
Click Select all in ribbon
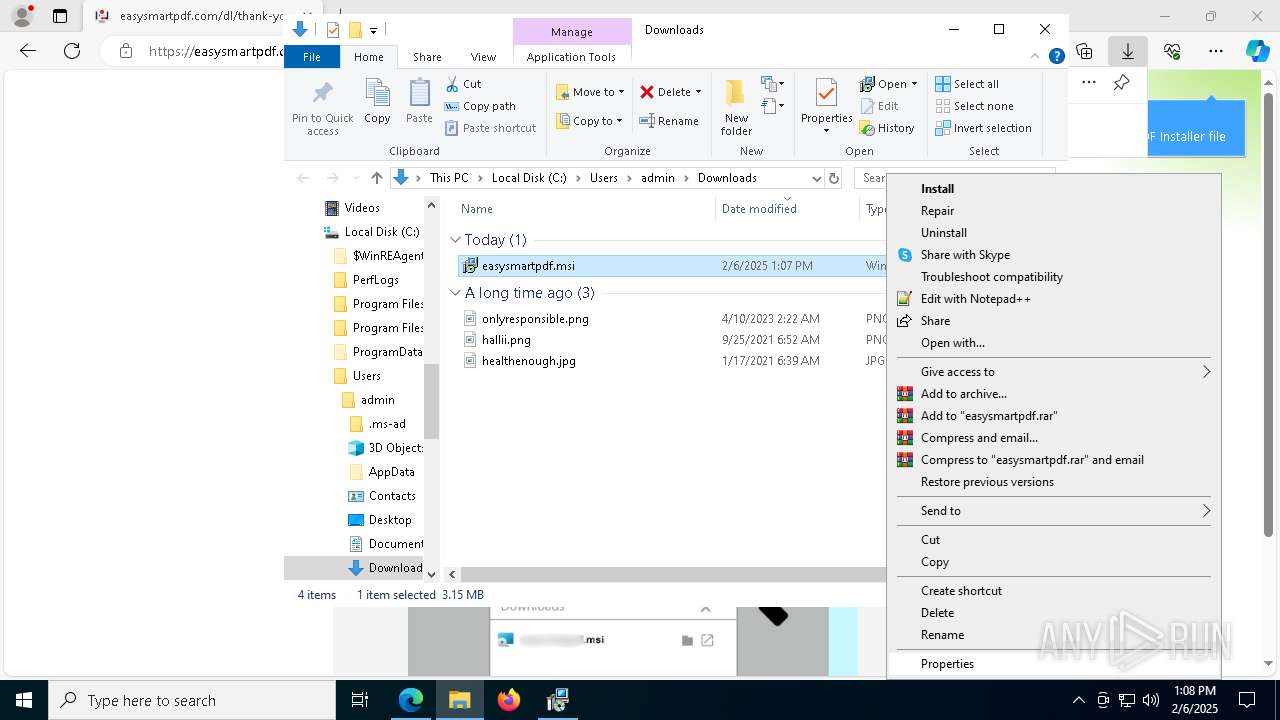(x=967, y=84)
